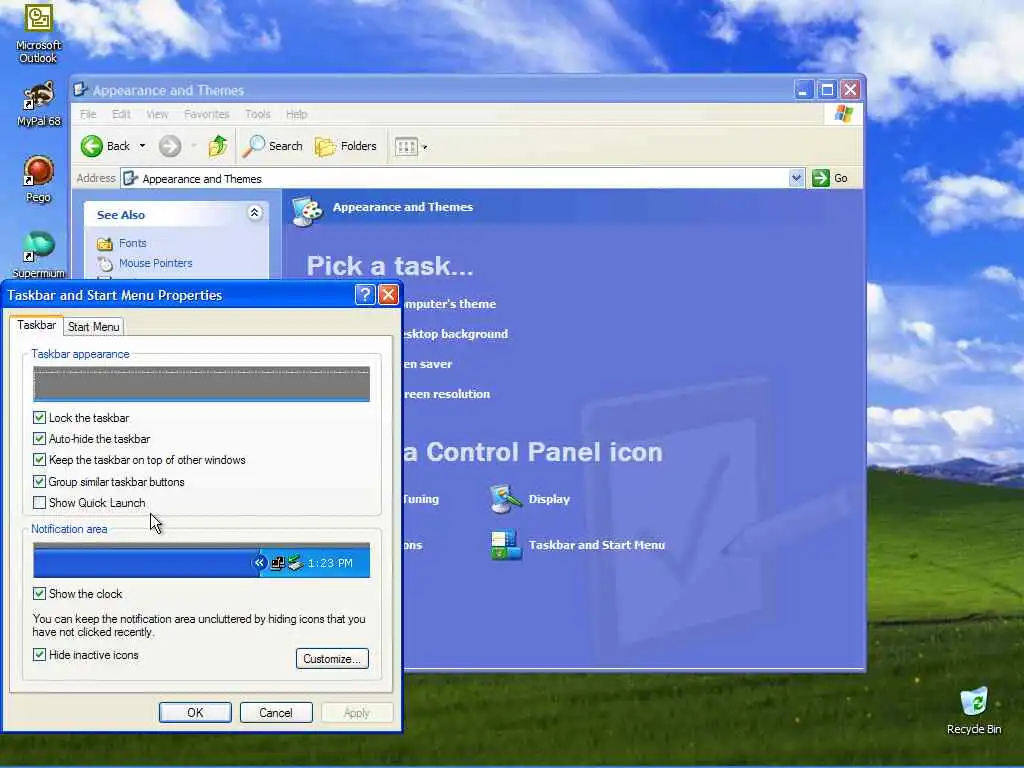Click the screen resolution task link
The image size is (1024, 768).
tap(447, 394)
